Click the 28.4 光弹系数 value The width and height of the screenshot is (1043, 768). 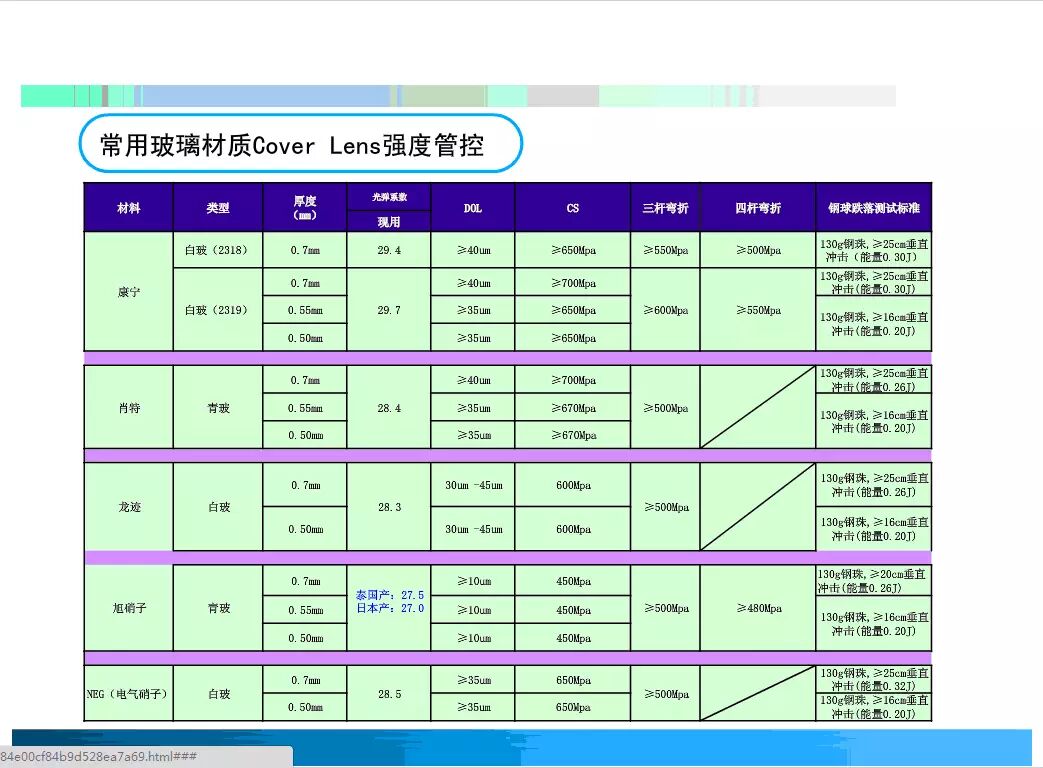click(x=389, y=408)
